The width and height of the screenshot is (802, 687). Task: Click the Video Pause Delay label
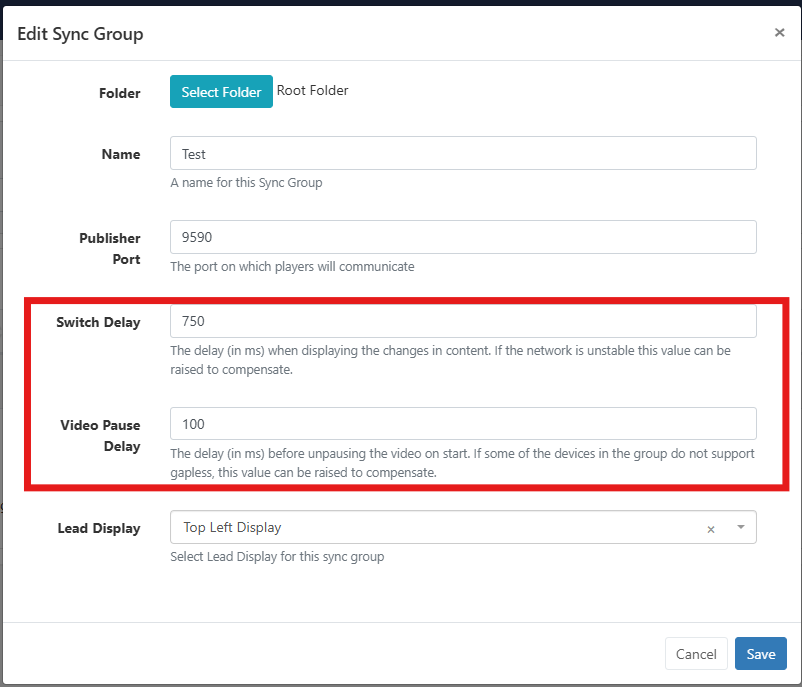(x=100, y=435)
